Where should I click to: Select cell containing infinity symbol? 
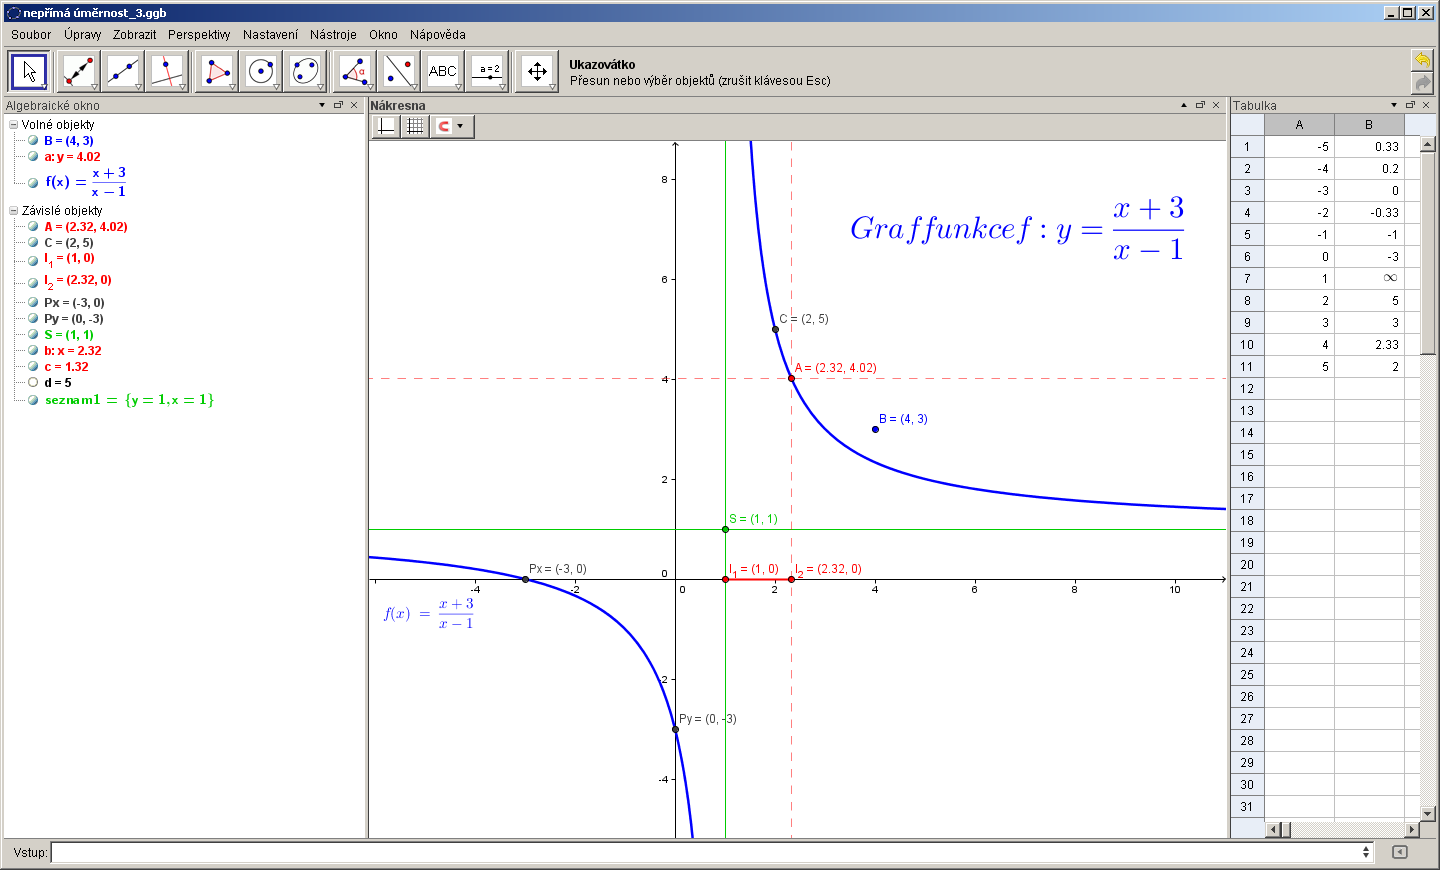point(1369,279)
